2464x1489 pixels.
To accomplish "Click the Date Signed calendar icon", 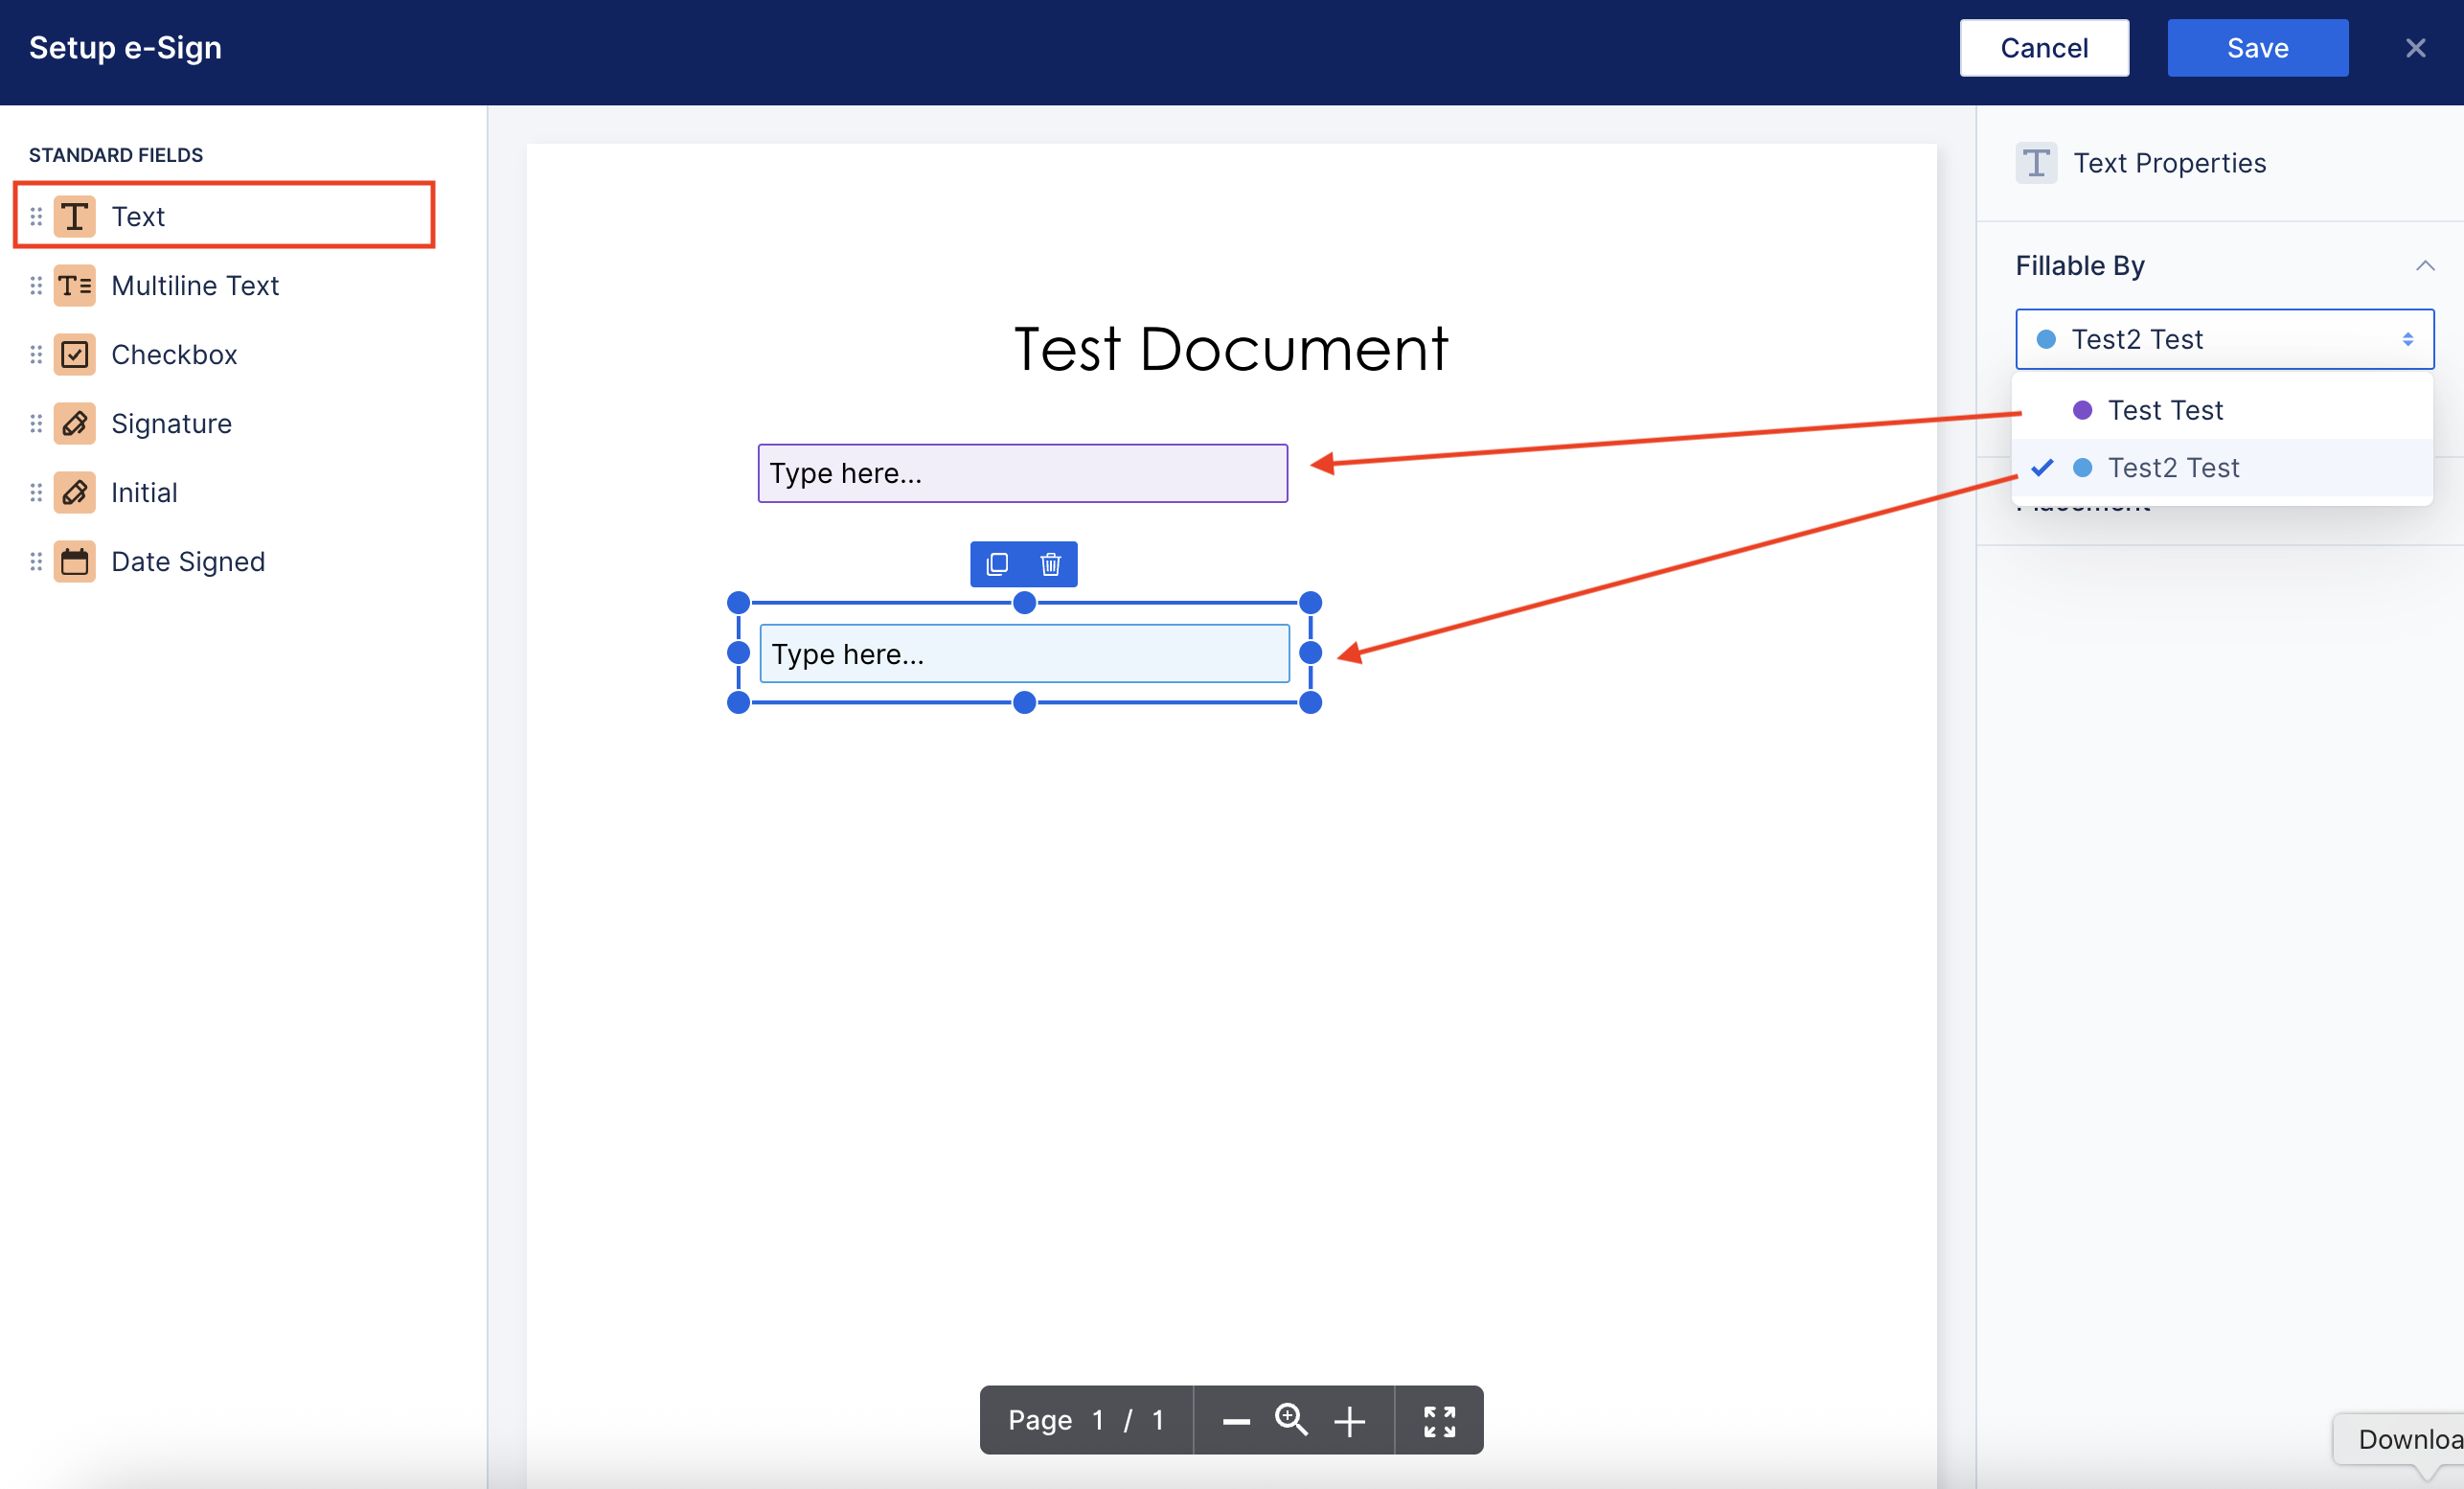I will 74,561.
